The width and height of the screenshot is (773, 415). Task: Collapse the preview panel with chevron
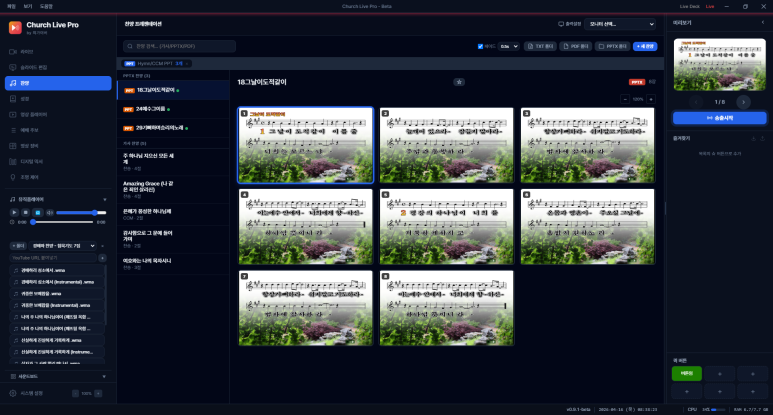pos(763,23)
